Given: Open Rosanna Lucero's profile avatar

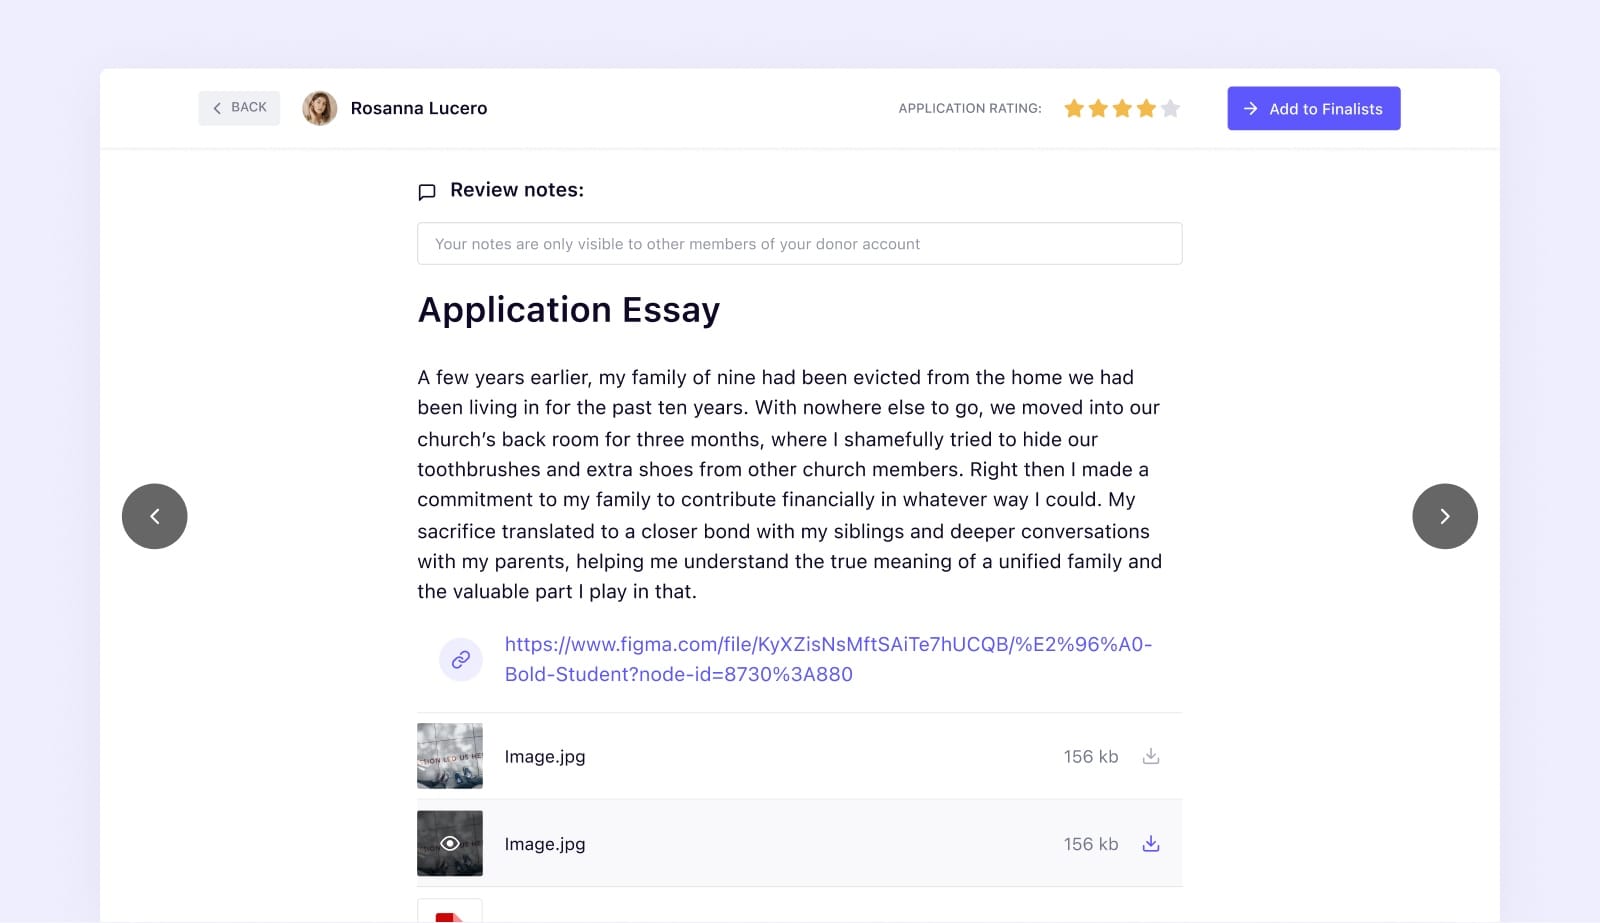Looking at the screenshot, I should coord(319,108).
